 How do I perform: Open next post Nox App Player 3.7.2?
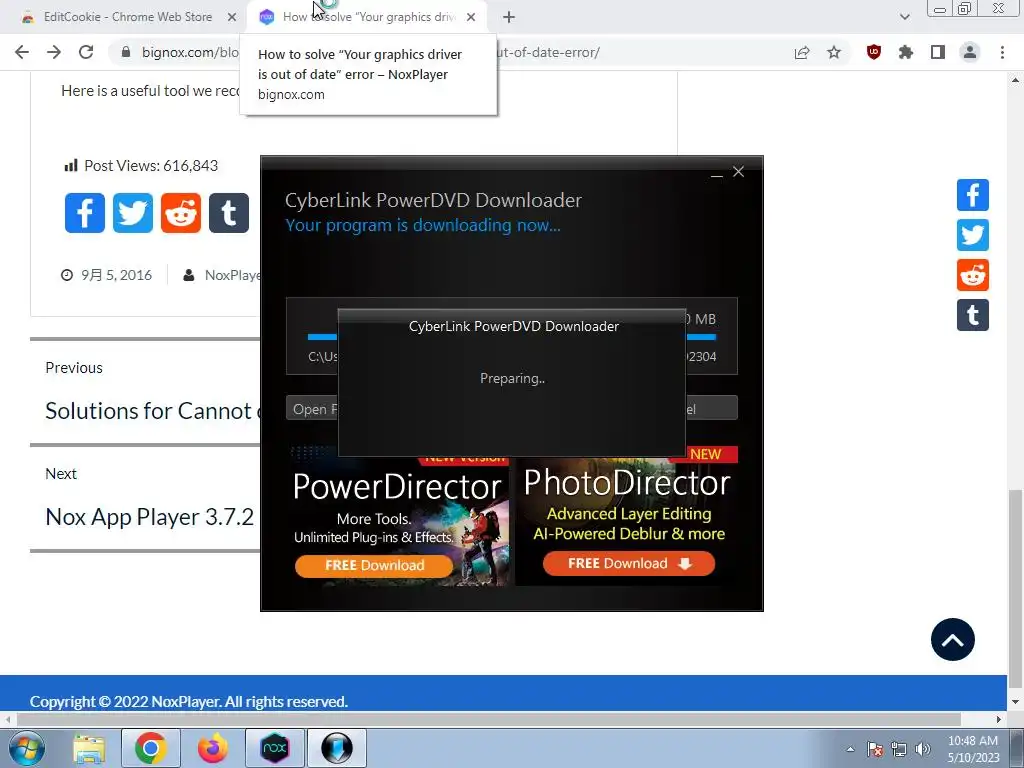[x=150, y=517]
